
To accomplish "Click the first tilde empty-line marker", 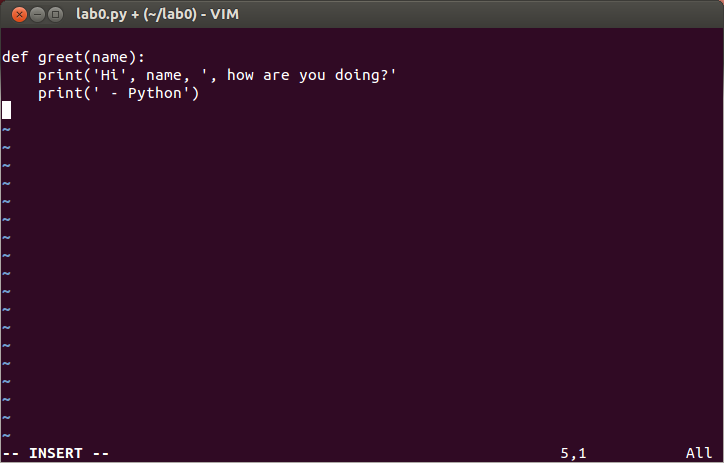I will [6, 129].
